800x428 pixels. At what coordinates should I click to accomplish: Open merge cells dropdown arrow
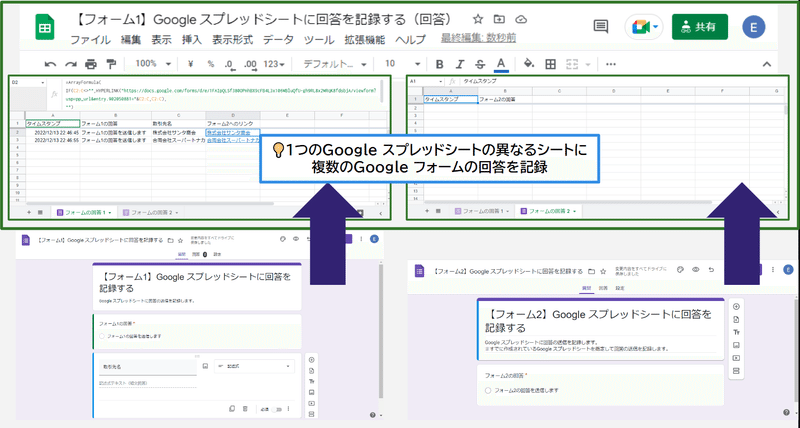tap(588, 64)
